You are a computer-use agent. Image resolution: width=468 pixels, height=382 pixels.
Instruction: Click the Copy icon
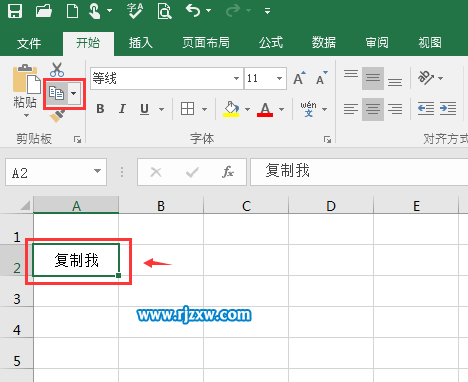[x=56, y=93]
